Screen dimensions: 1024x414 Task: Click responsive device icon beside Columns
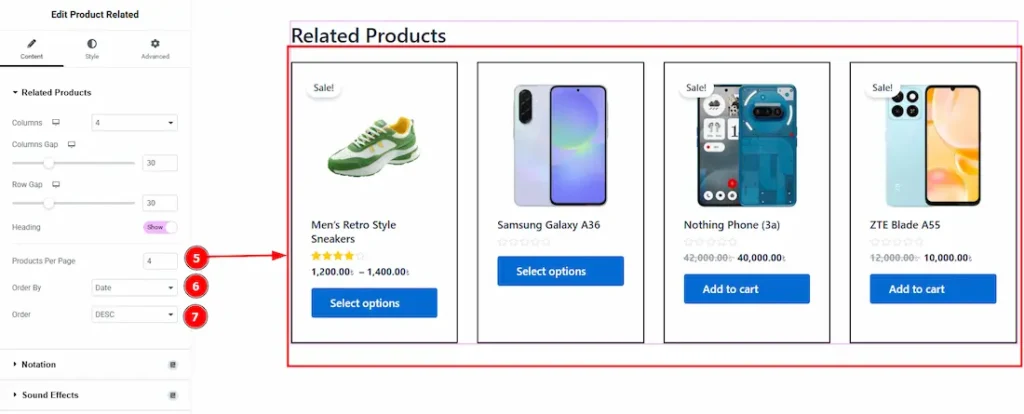tap(56, 123)
